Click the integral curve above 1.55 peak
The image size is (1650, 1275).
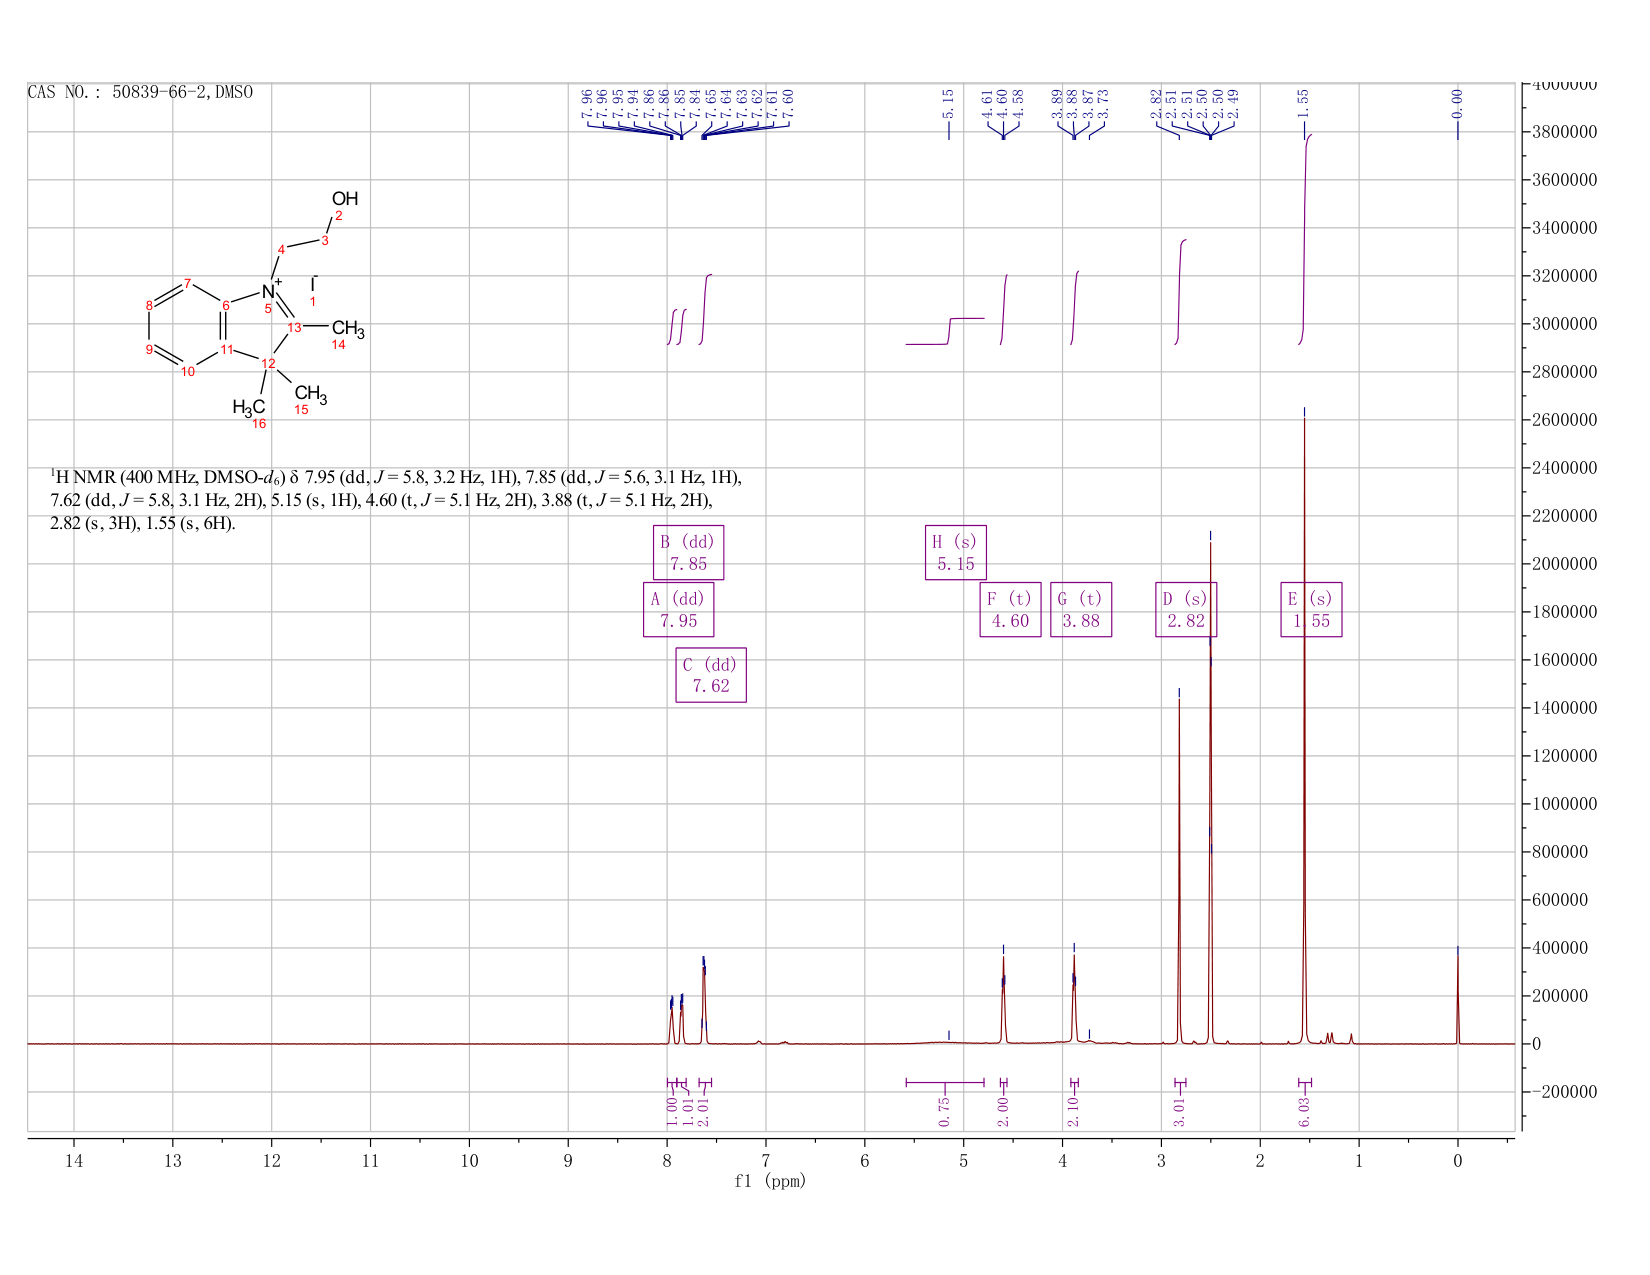1305,240
